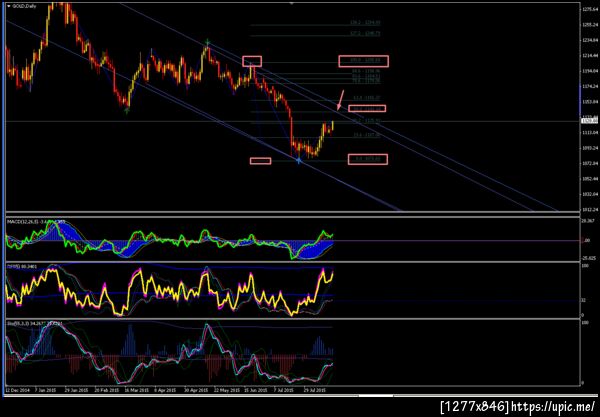The image size is (600, 417).
Task: Click the 1214.44 price axis label
Action: pos(590,56)
